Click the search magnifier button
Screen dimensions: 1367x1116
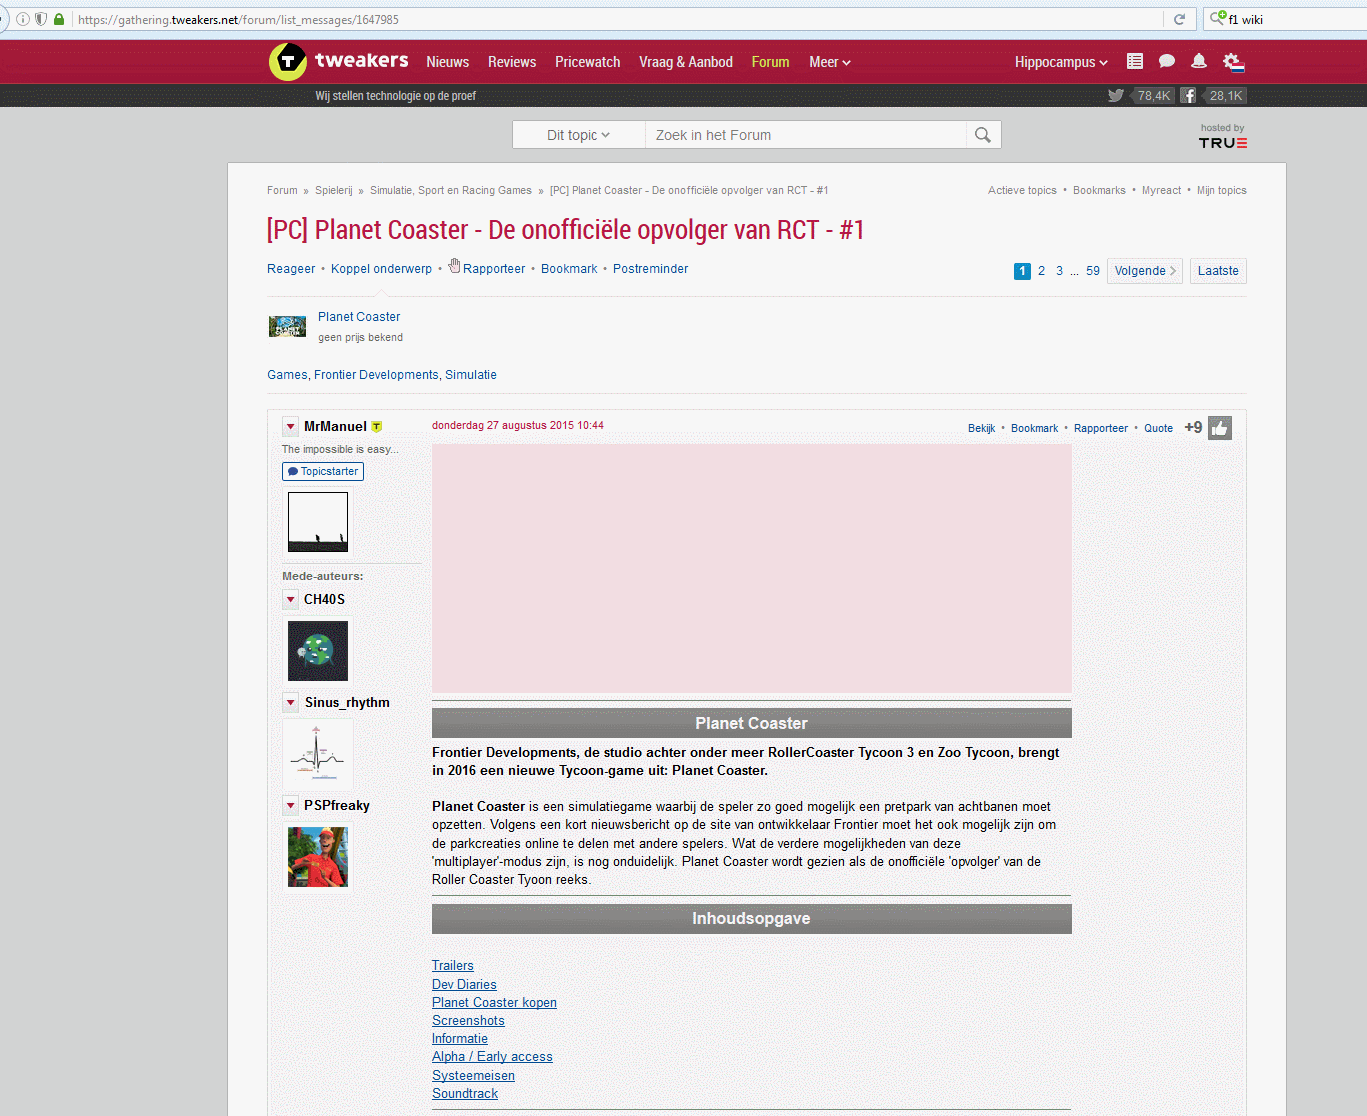coord(983,135)
